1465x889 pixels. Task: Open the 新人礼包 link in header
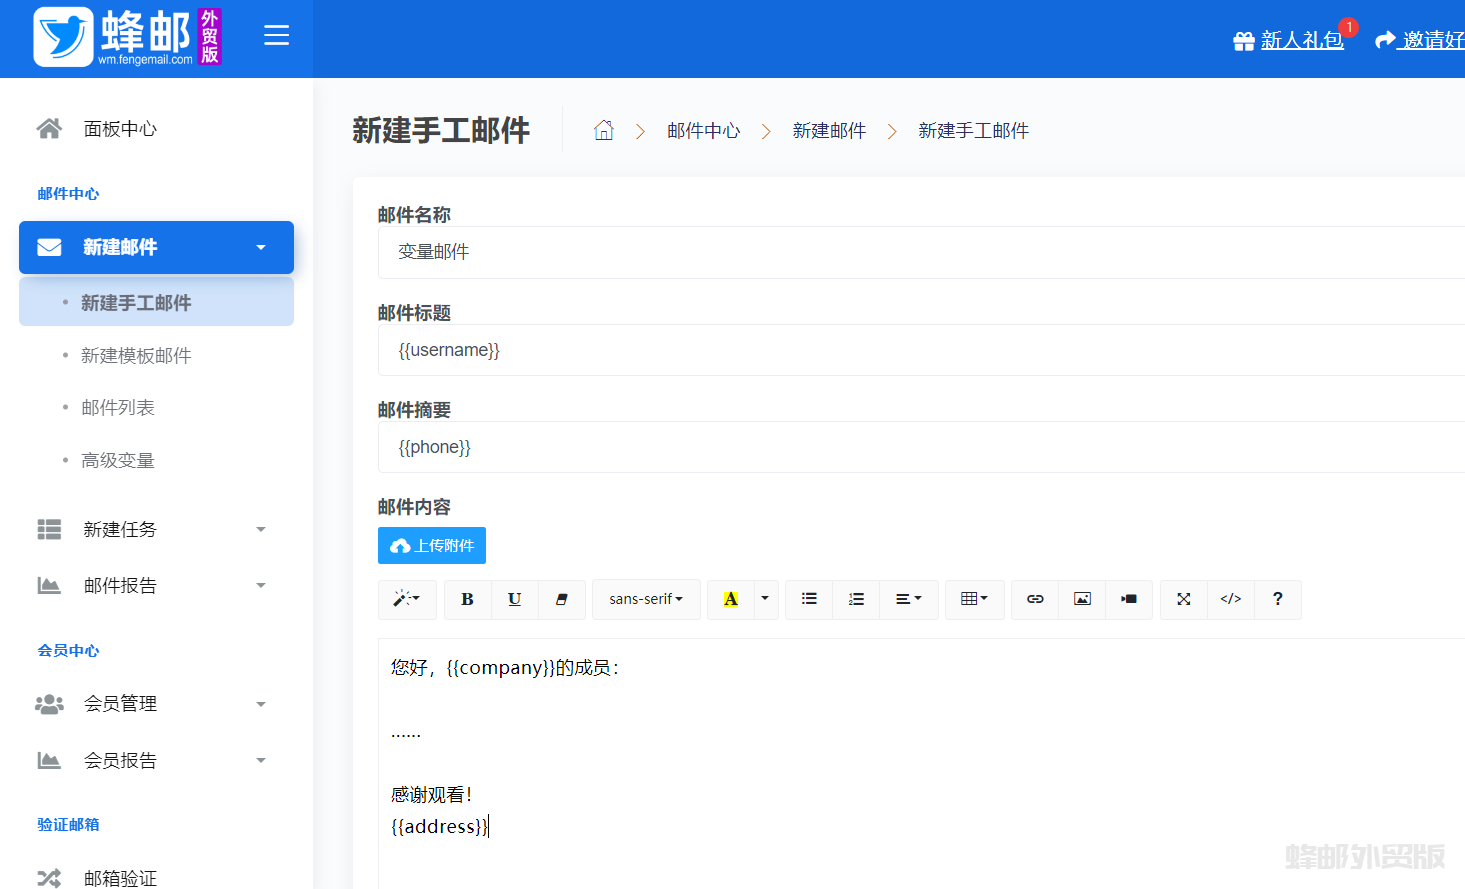click(x=1300, y=40)
